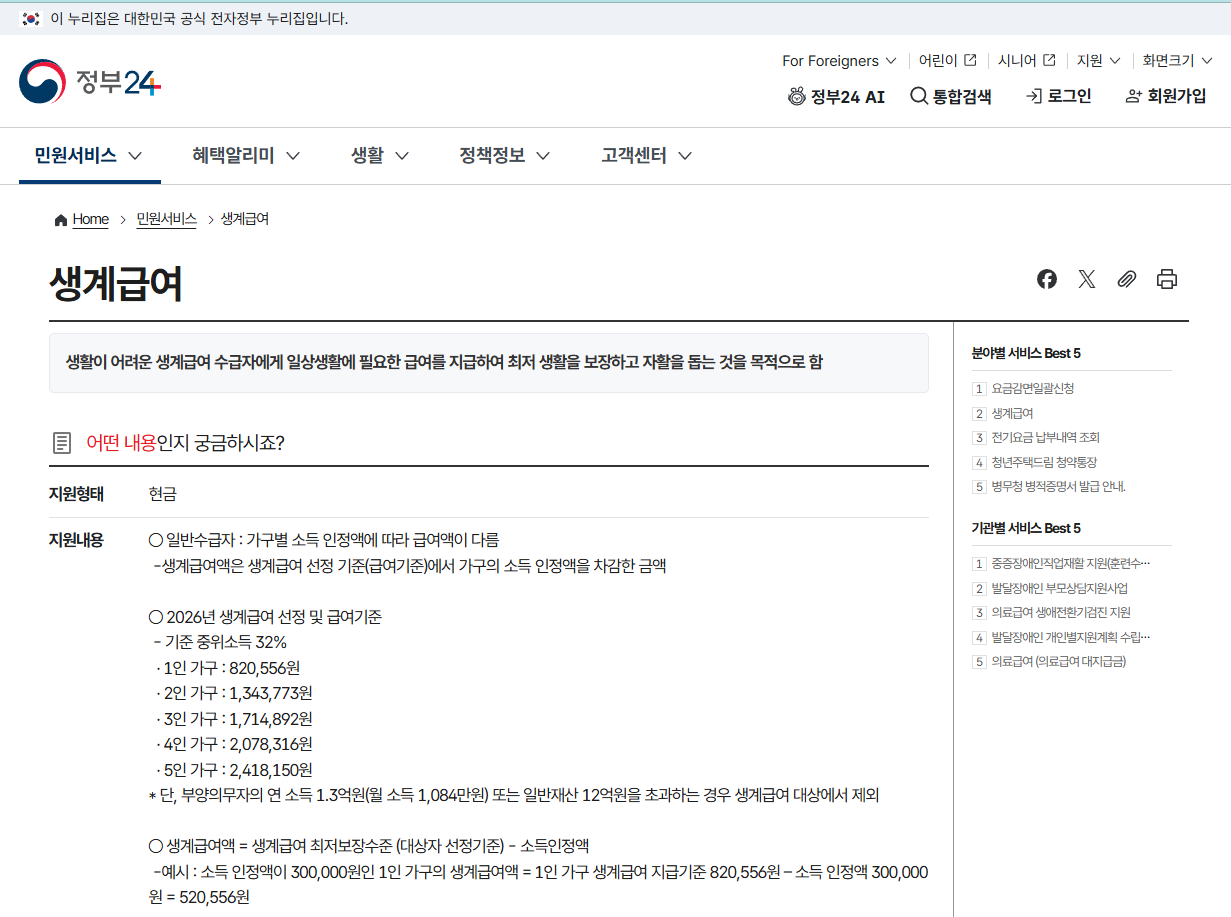
Task: Open 어린이 external link
Action: [x=948, y=61]
